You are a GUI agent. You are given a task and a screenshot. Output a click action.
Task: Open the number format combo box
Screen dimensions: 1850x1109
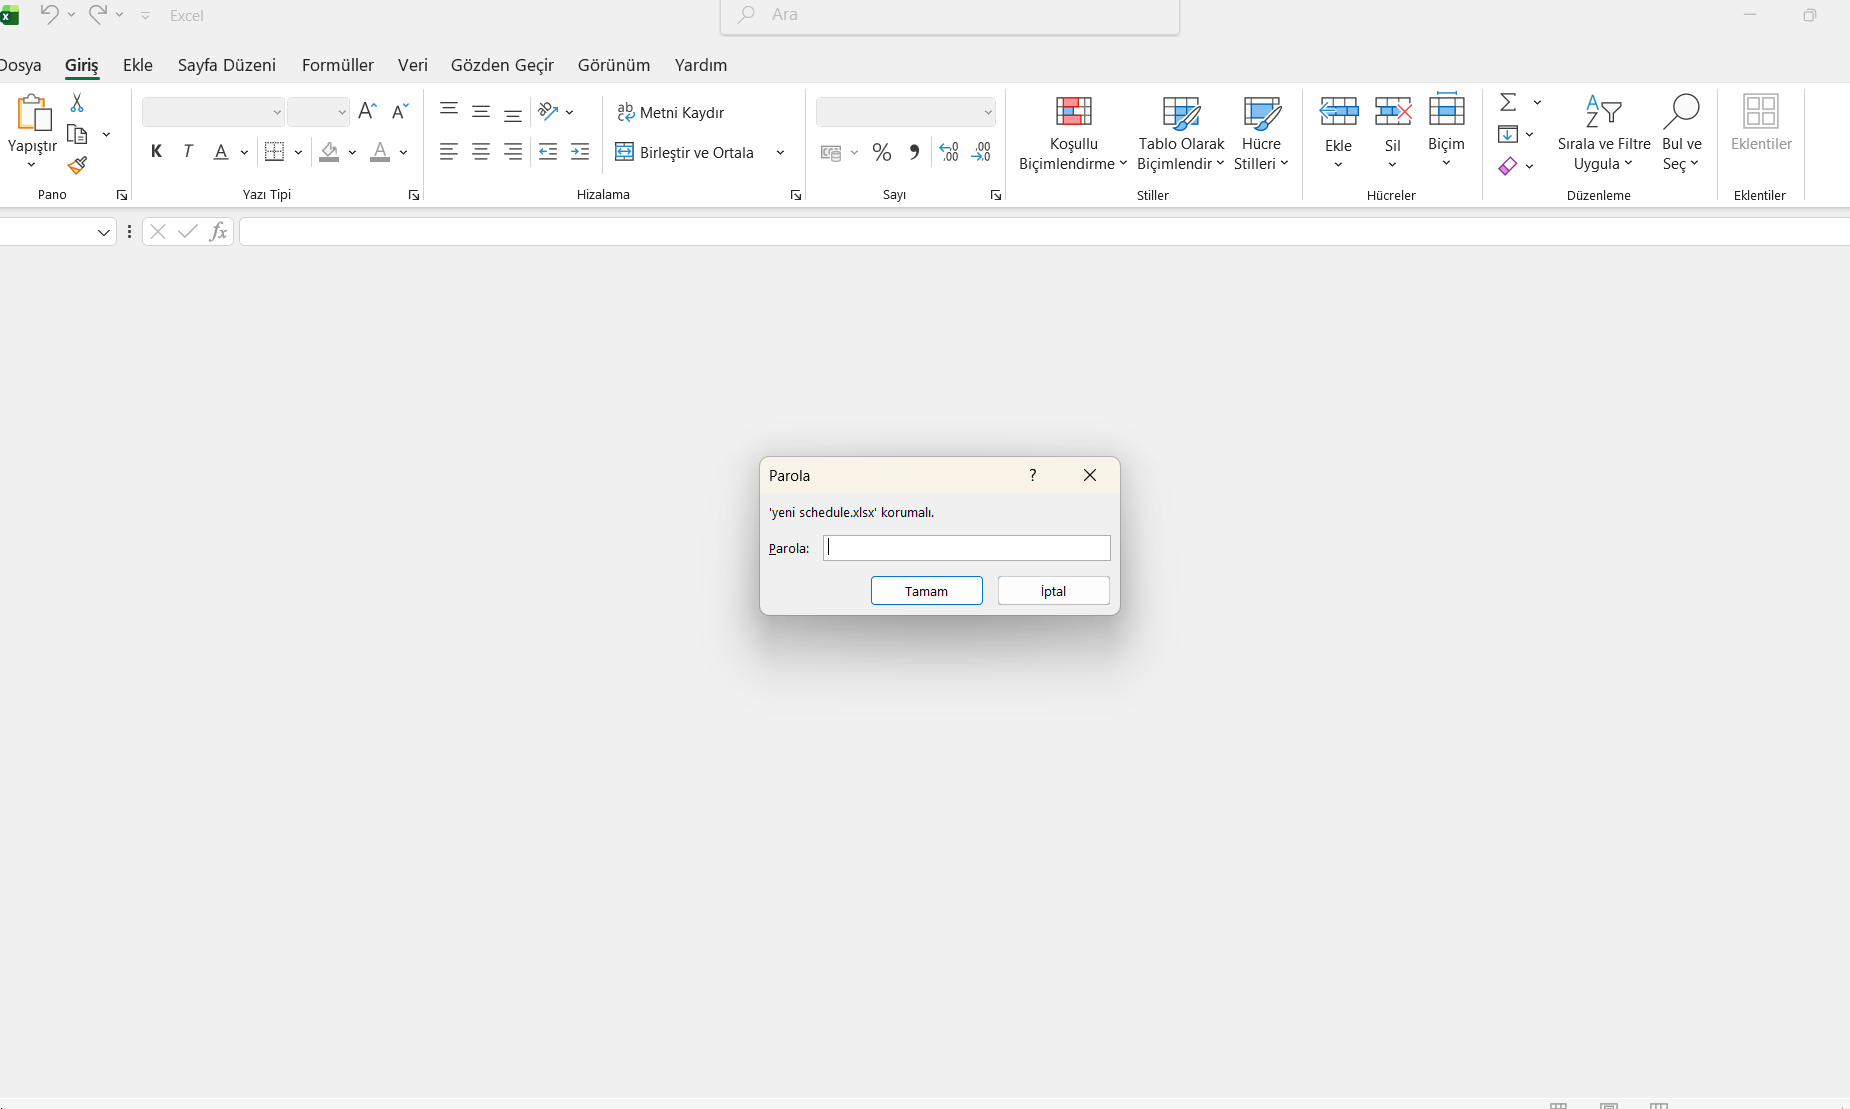coord(906,112)
